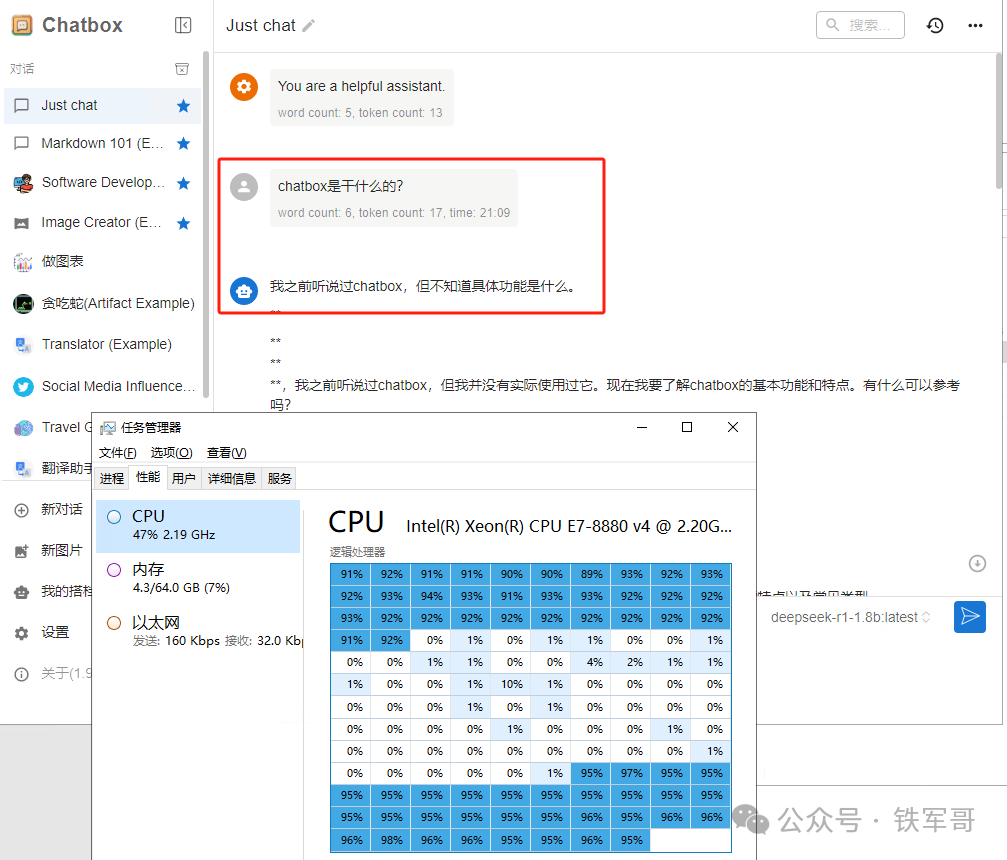
Task: Click the user avatar beside chatbox question
Action: click(244, 187)
